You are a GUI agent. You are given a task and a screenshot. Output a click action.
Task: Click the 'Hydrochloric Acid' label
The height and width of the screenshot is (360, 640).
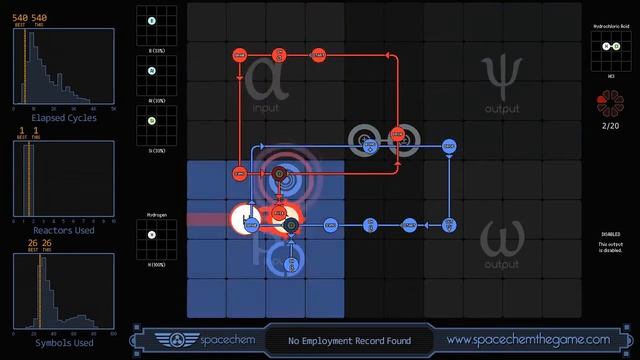pos(611,26)
